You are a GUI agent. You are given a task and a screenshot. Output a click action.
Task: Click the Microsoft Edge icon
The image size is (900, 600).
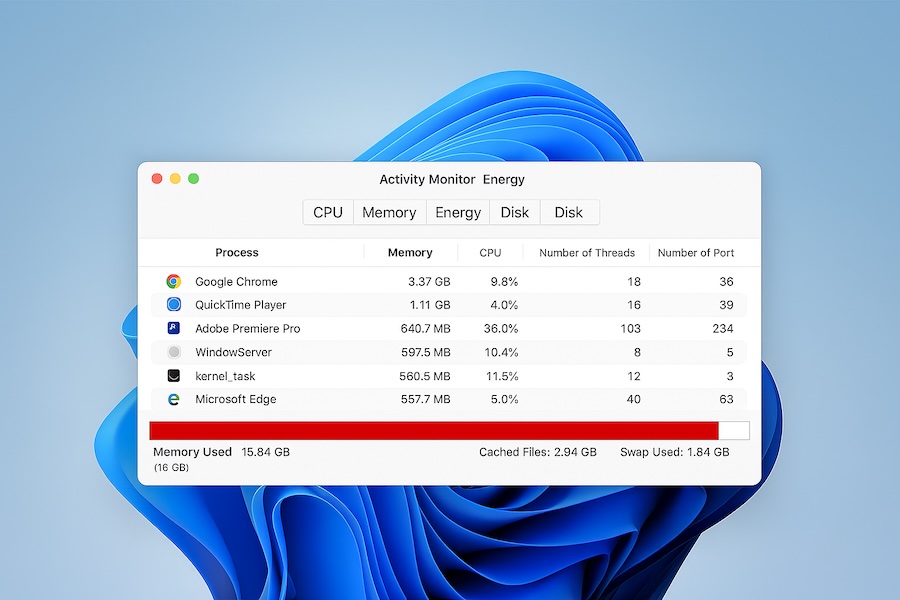tap(172, 399)
